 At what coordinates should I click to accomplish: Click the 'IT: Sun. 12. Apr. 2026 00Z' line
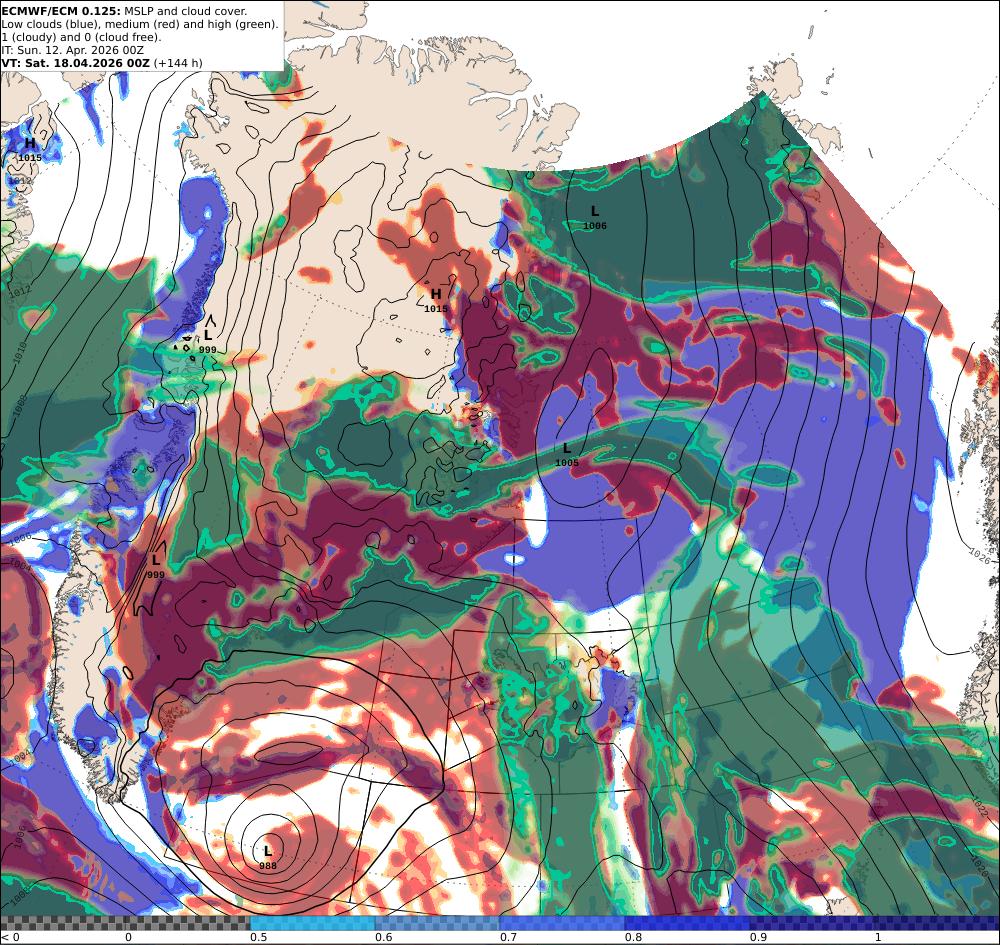72,50
